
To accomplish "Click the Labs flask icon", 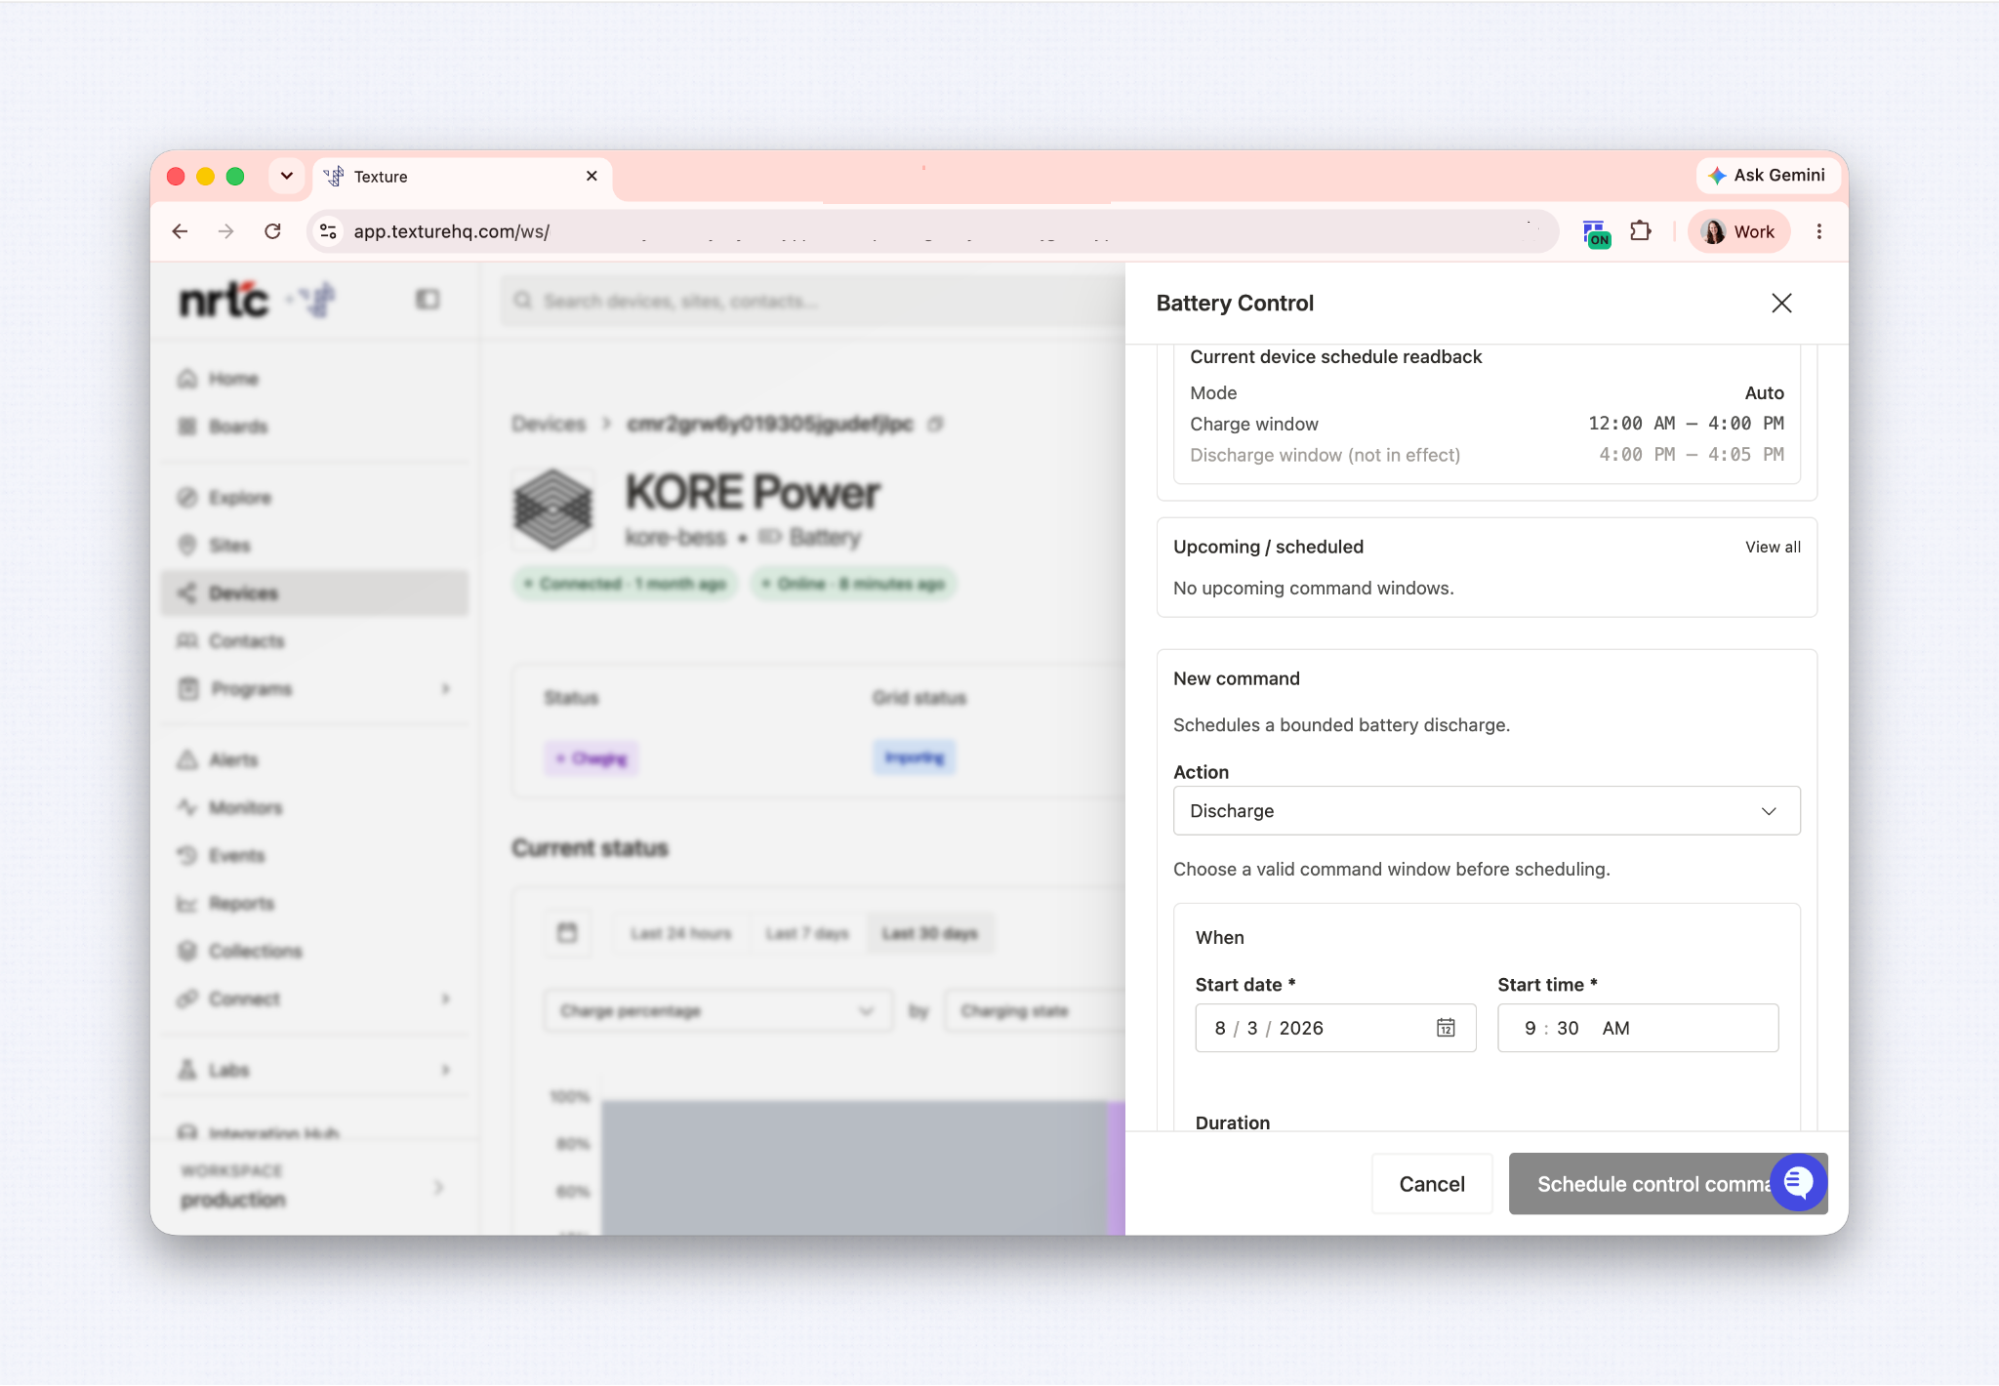I will (x=187, y=1070).
